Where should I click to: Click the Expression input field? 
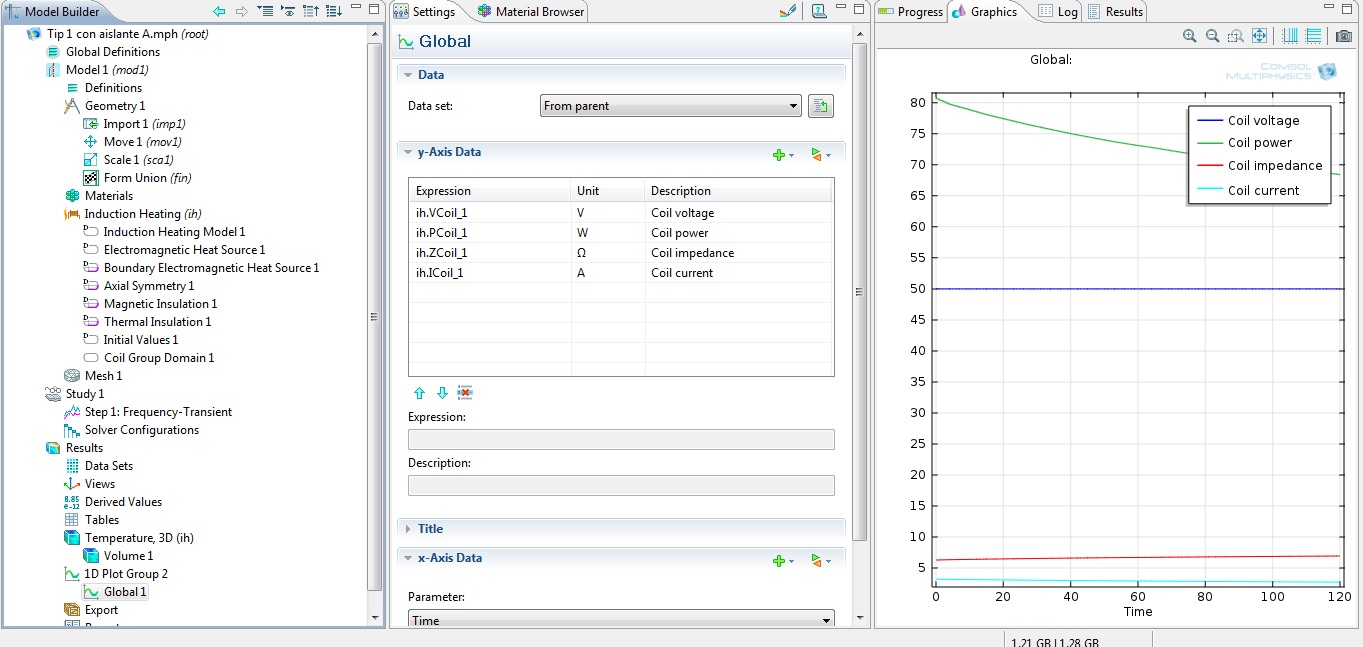[621, 440]
